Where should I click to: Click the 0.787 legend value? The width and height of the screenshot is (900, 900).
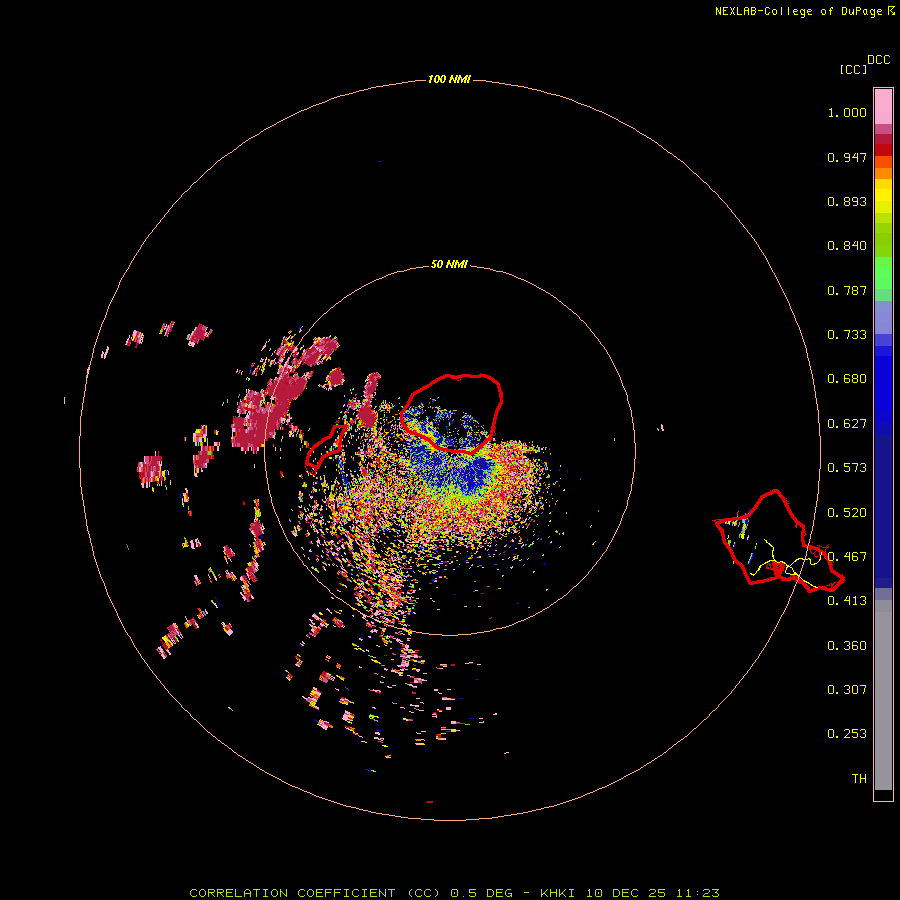(847, 290)
